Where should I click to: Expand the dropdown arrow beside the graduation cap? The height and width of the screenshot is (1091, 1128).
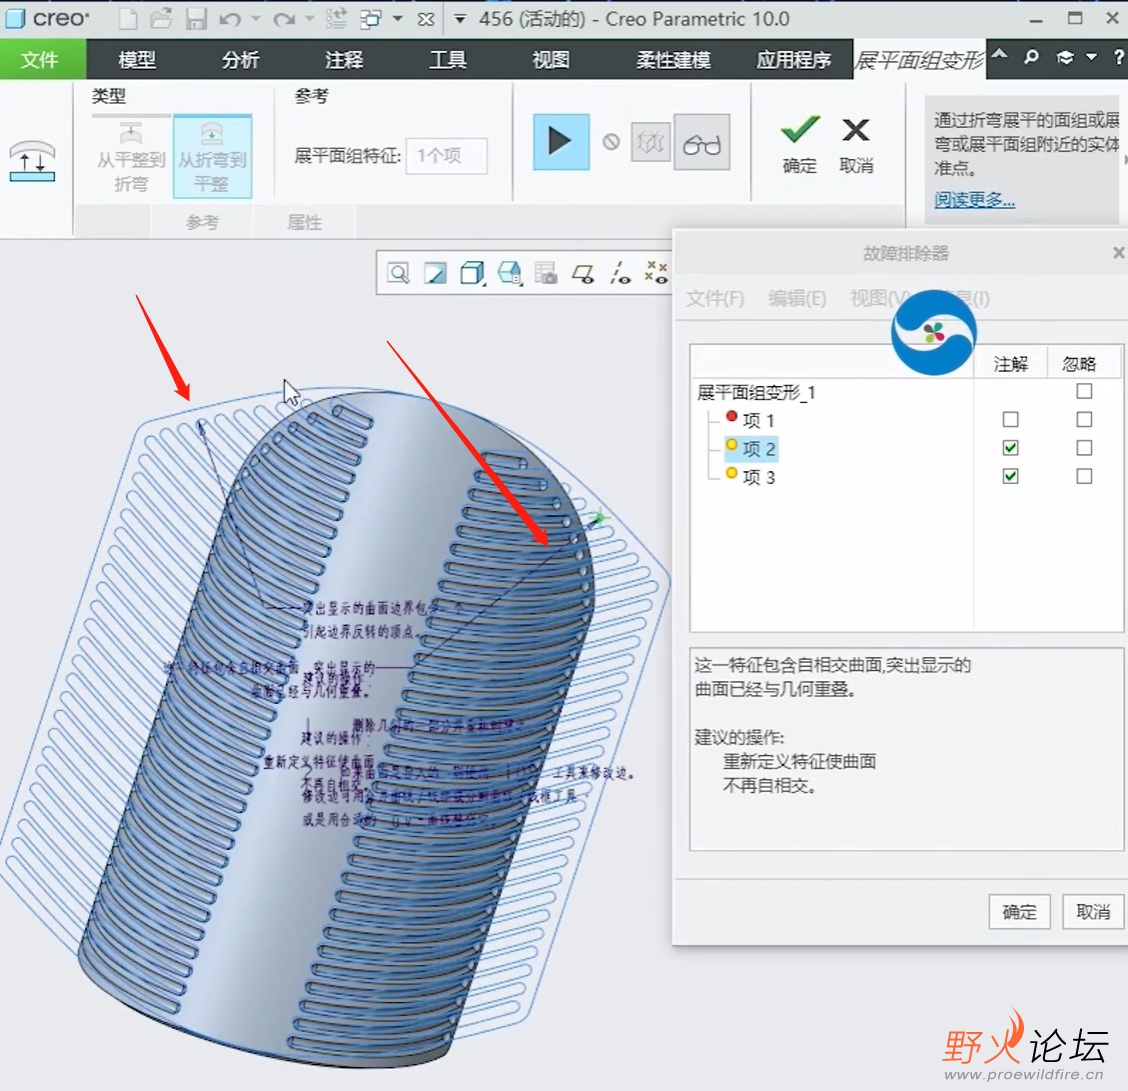coord(1091,57)
